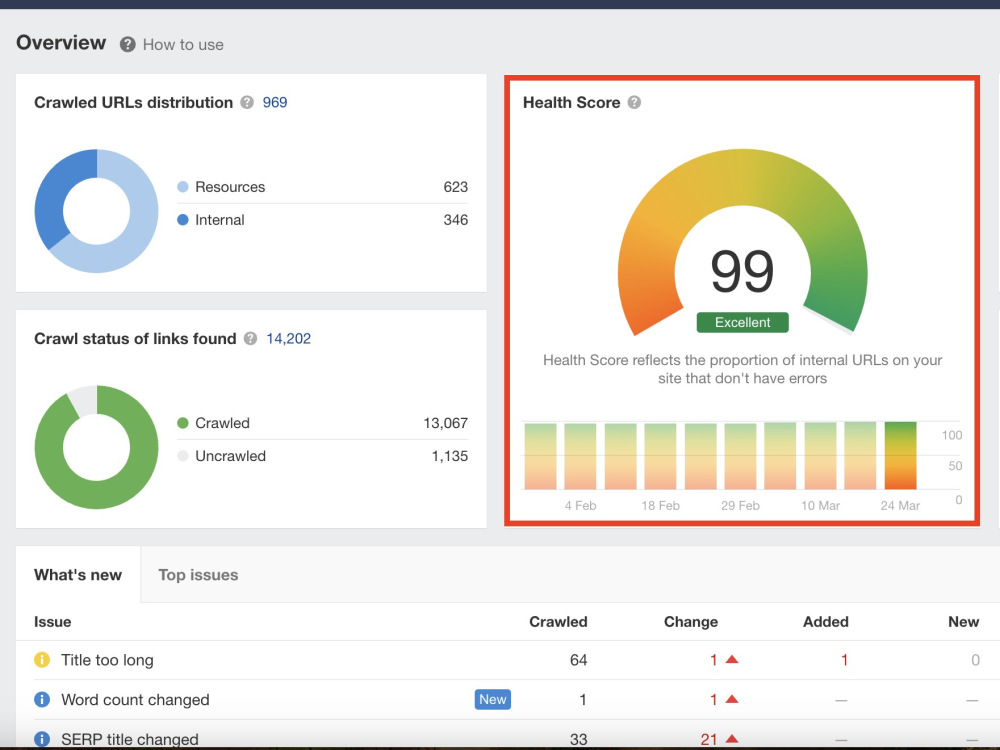Click red up arrow in Title too long row
Screen dimensions: 1000x750
732,659
